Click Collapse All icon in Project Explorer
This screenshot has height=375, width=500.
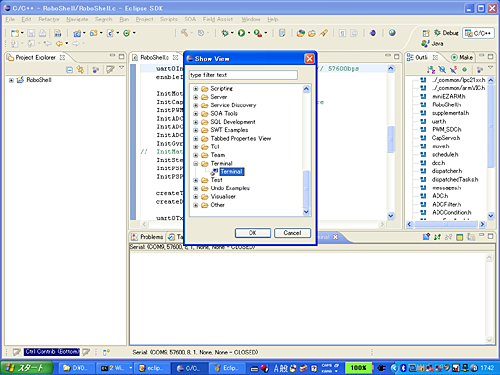pyautogui.click(x=69, y=70)
